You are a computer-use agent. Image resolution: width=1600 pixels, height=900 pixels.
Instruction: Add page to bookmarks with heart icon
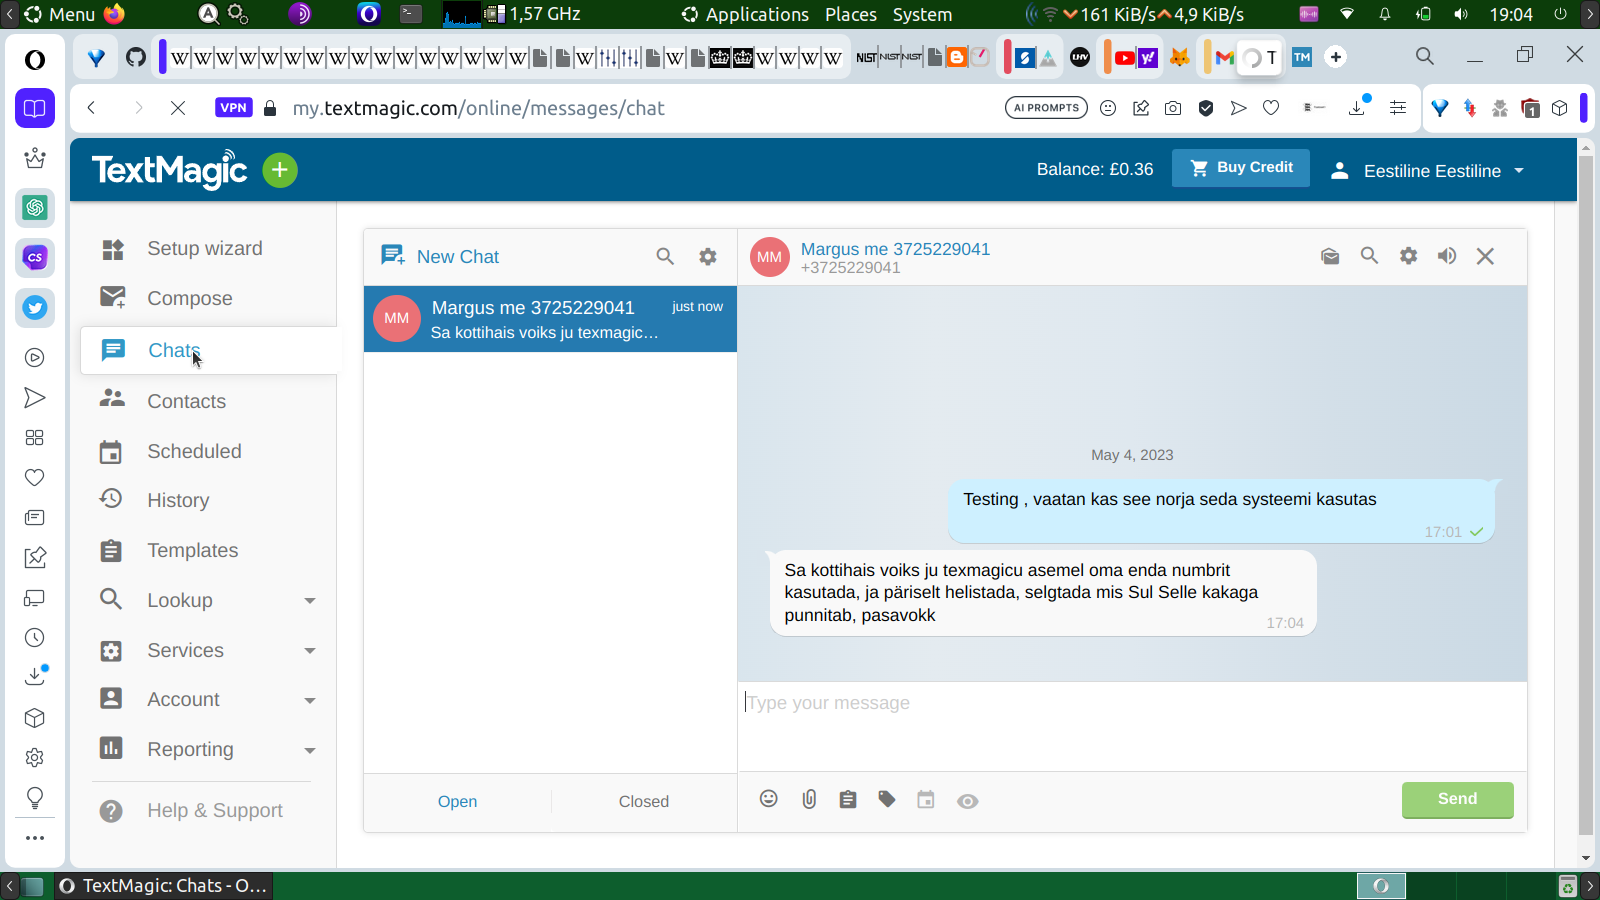(1271, 108)
